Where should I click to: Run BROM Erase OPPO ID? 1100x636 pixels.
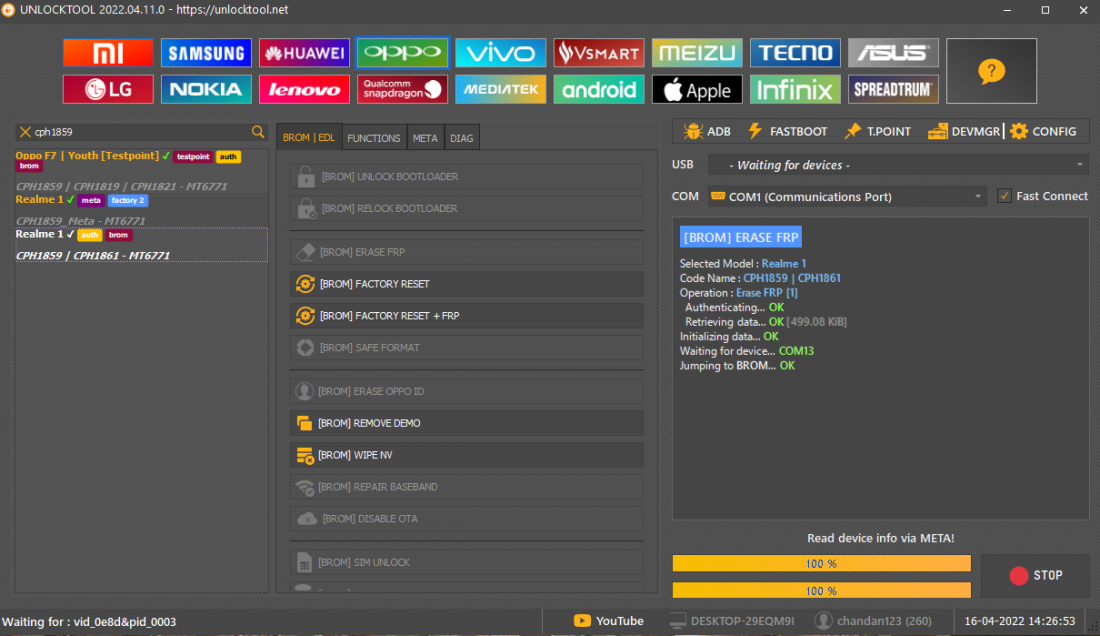click(x=467, y=391)
